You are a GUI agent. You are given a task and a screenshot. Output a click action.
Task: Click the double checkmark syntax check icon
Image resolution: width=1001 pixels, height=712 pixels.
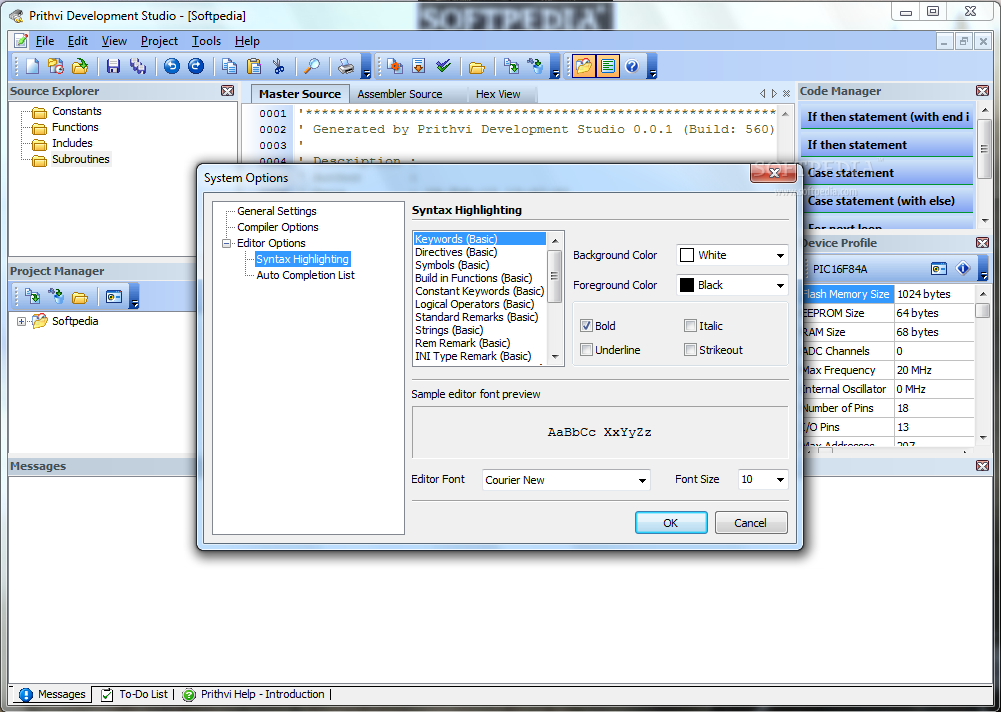[444, 66]
